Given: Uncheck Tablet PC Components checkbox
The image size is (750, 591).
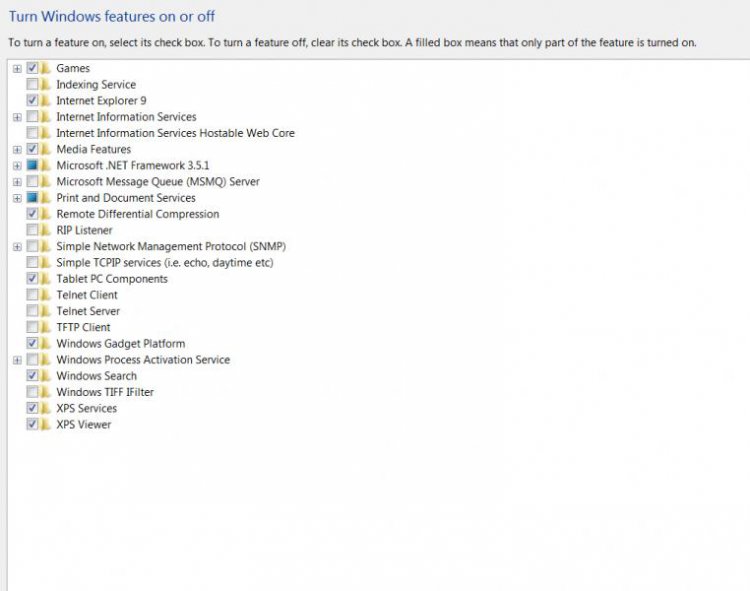Looking at the screenshot, I should coord(32,279).
